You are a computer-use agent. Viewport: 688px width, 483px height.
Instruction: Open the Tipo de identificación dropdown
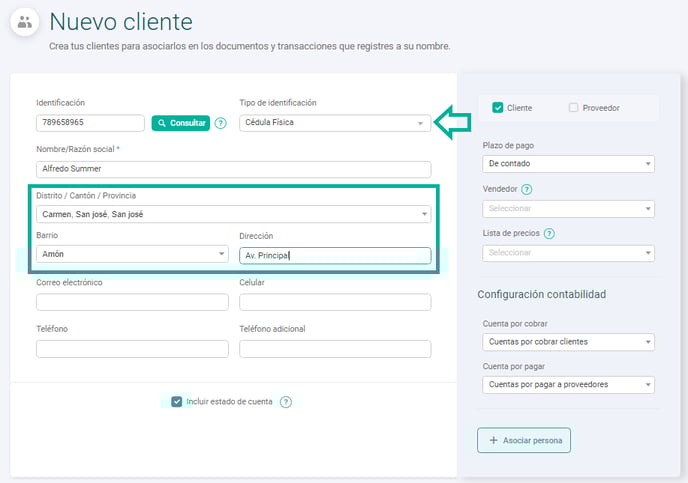click(x=335, y=123)
